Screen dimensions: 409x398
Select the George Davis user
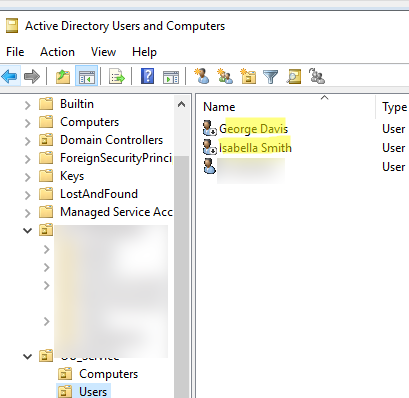click(253, 129)
